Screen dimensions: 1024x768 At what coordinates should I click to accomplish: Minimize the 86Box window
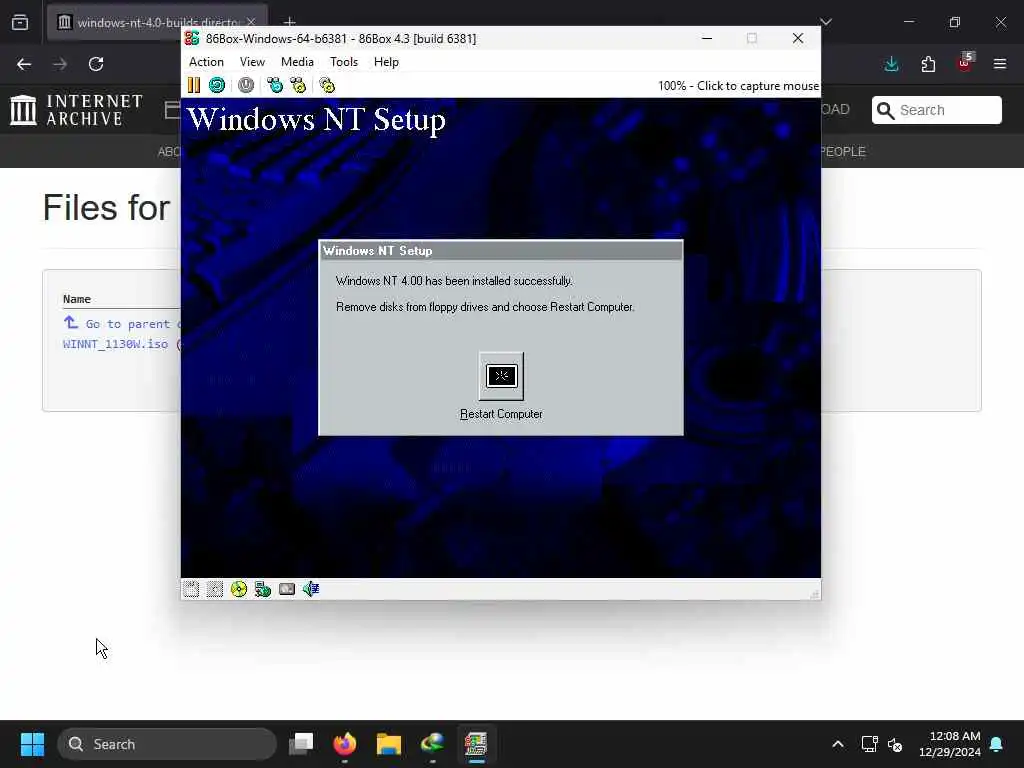point(707,39)
